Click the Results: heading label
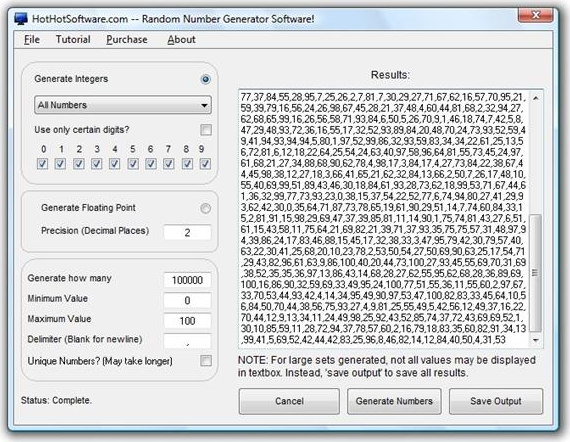This screenshot has height=442, width=570. point(390,75)
